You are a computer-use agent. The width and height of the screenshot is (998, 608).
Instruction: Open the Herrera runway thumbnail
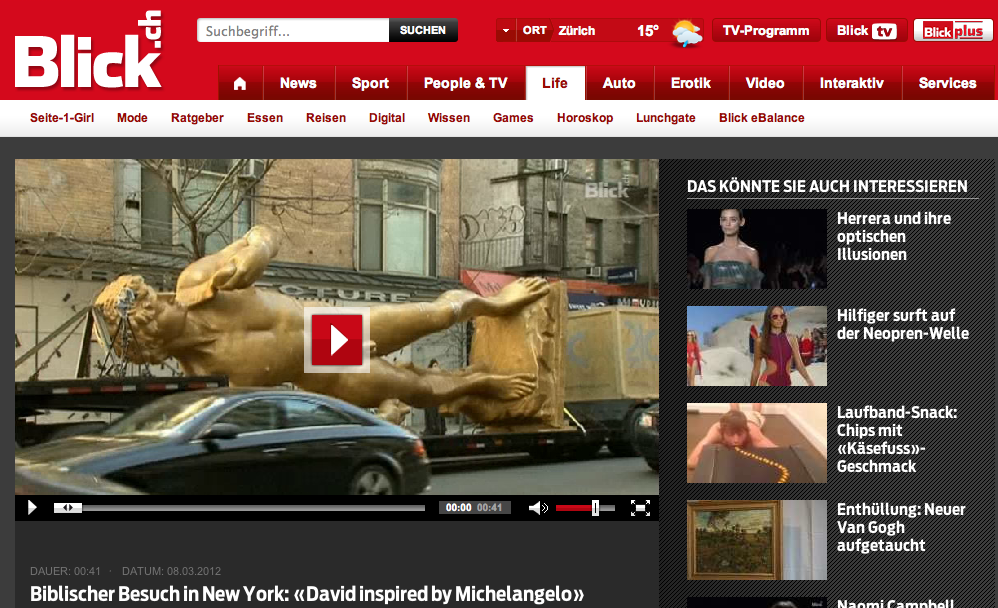(x=757, y=249)
